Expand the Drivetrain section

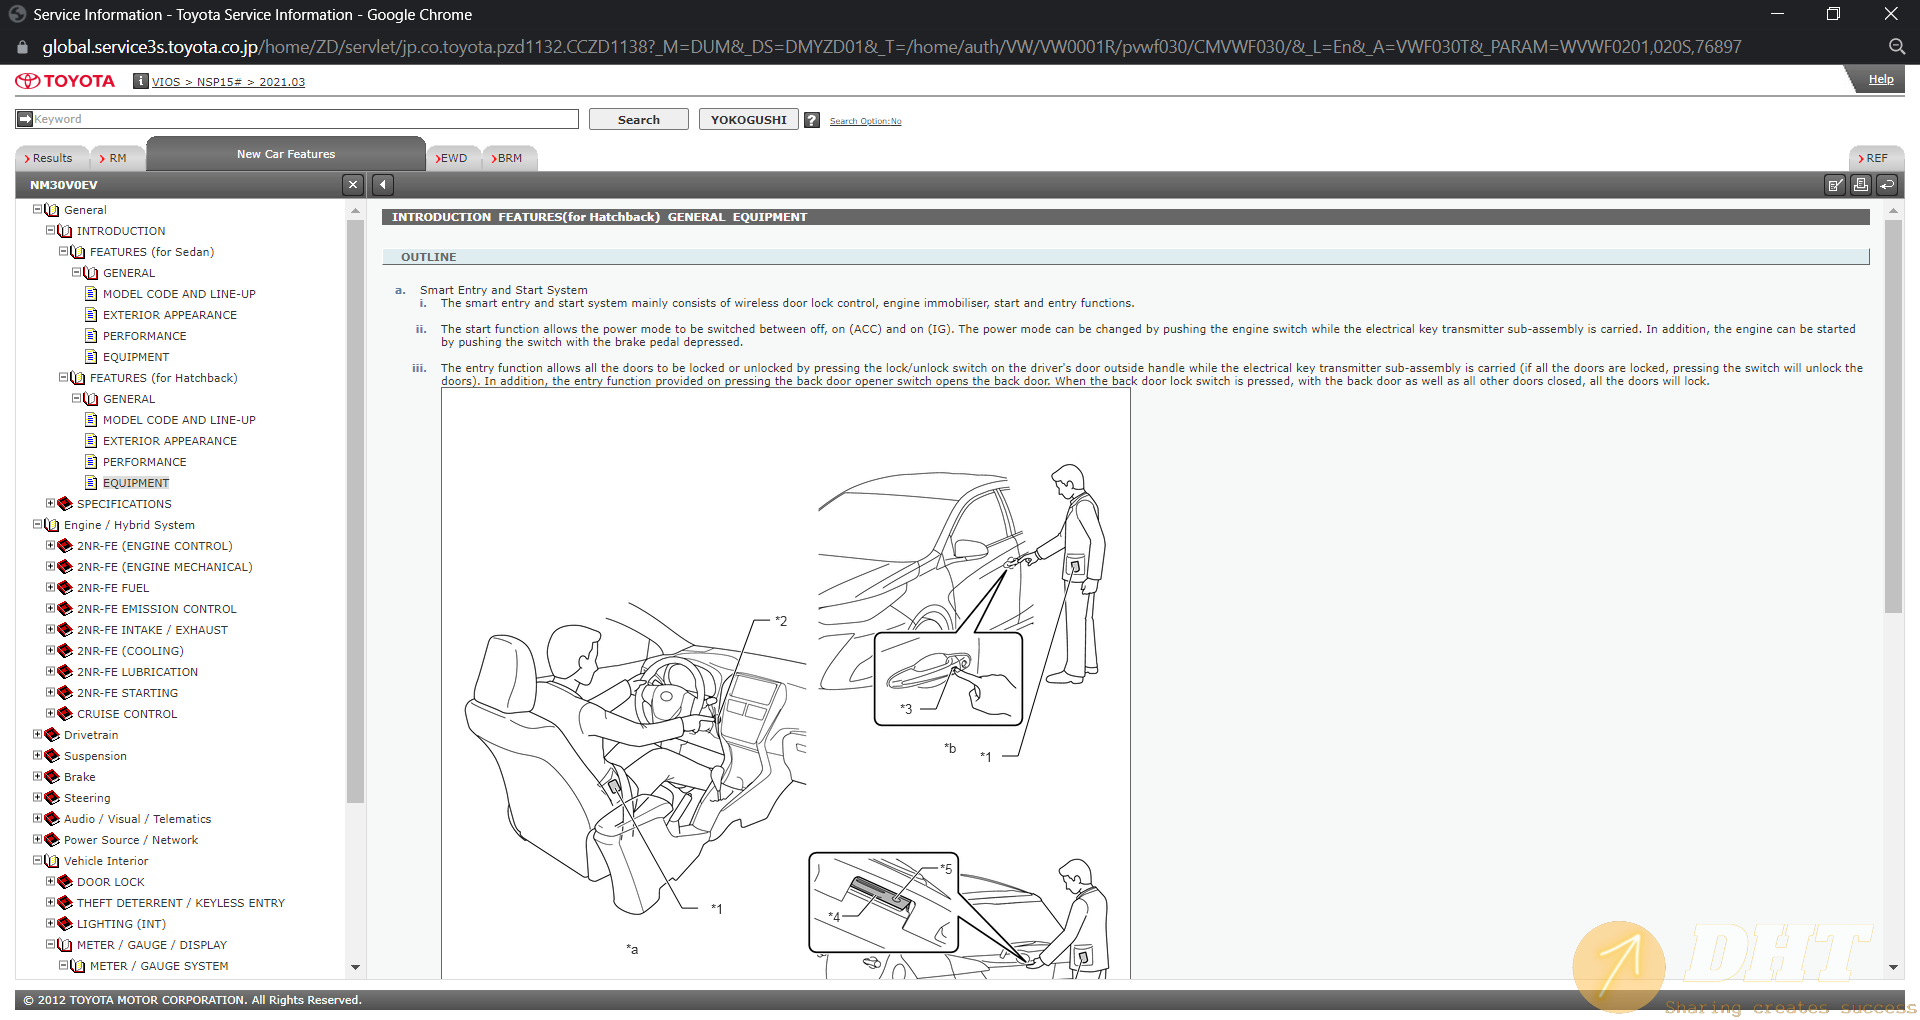(38, 735)
